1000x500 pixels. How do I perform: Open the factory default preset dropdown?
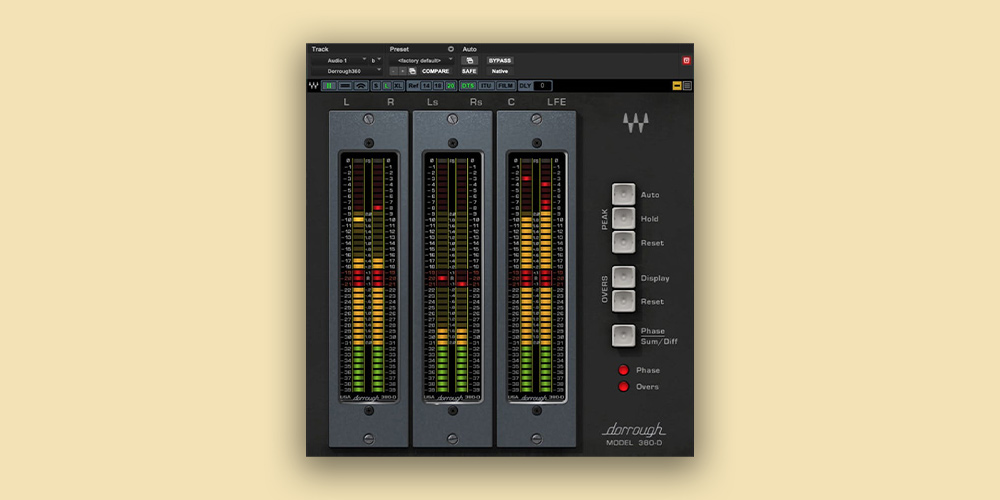422,60
